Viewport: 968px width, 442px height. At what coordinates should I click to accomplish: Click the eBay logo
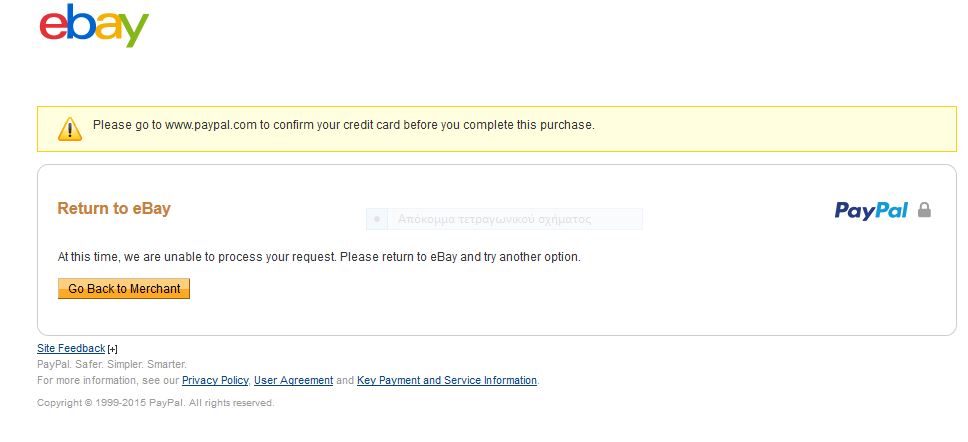[x=94, y=25]
